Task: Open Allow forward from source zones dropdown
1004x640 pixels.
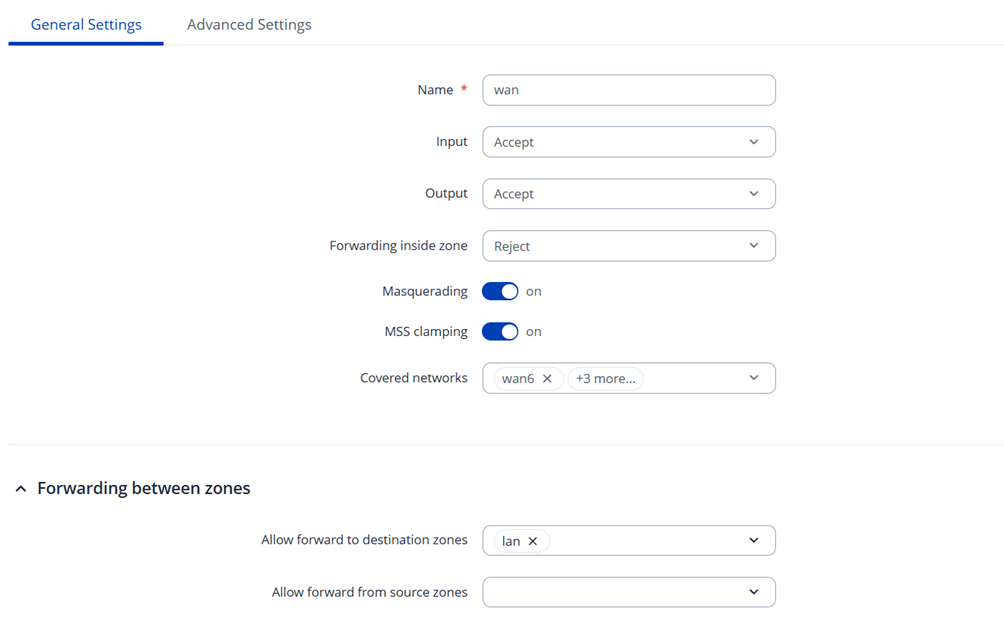Action: (628, 592)
